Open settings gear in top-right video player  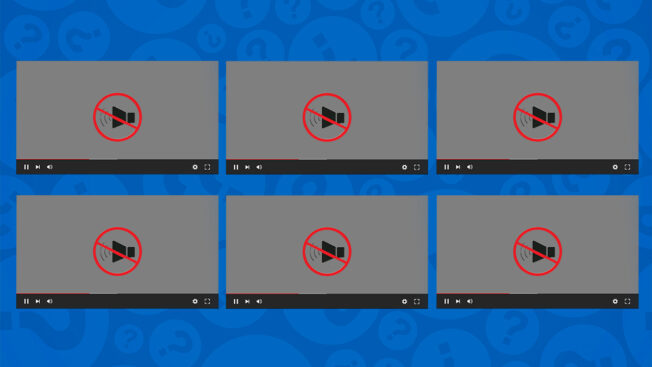[615, 167]
